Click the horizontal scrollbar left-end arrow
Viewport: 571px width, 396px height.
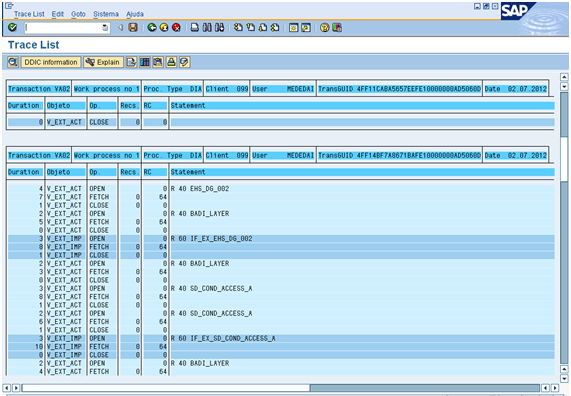click(7, 388)
